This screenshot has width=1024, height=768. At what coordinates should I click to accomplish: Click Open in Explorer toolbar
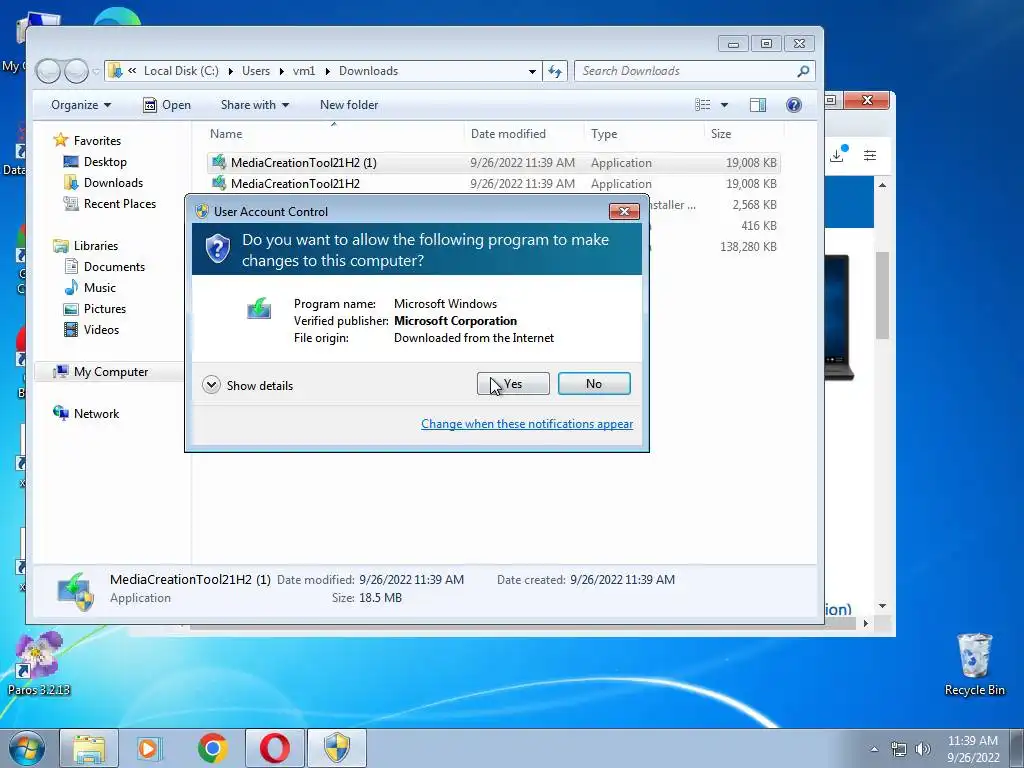tap(167, 105)
